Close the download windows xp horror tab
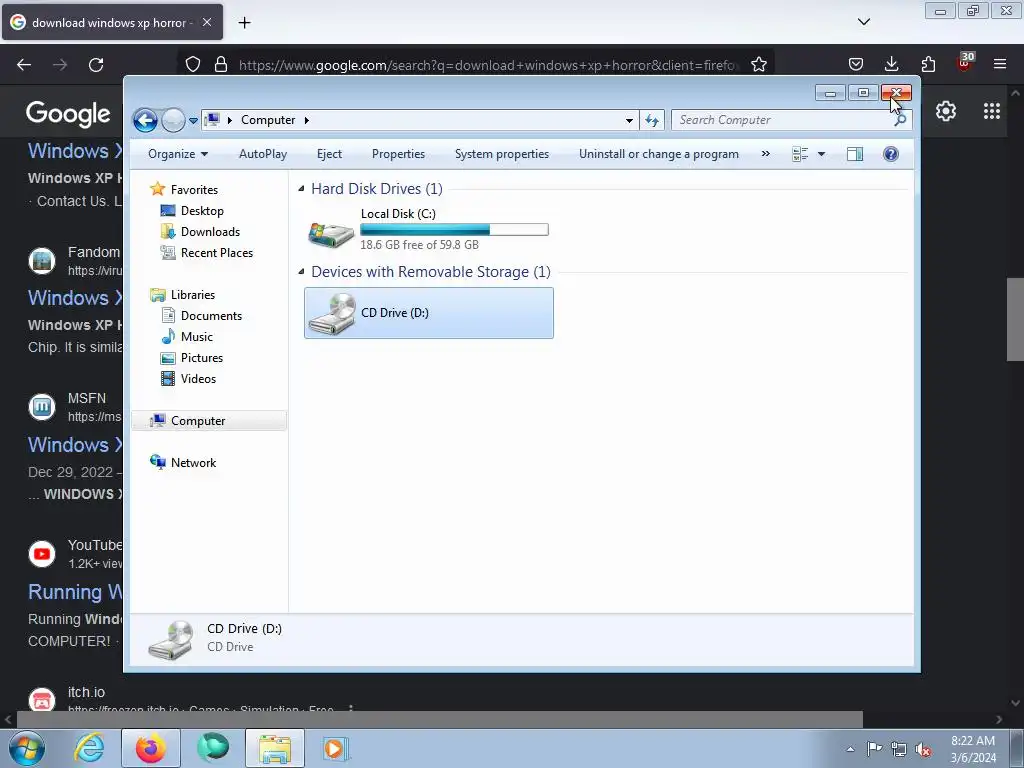Viewport: 1024px width, 768px height. pyautogui.click(x=207, y=22)
